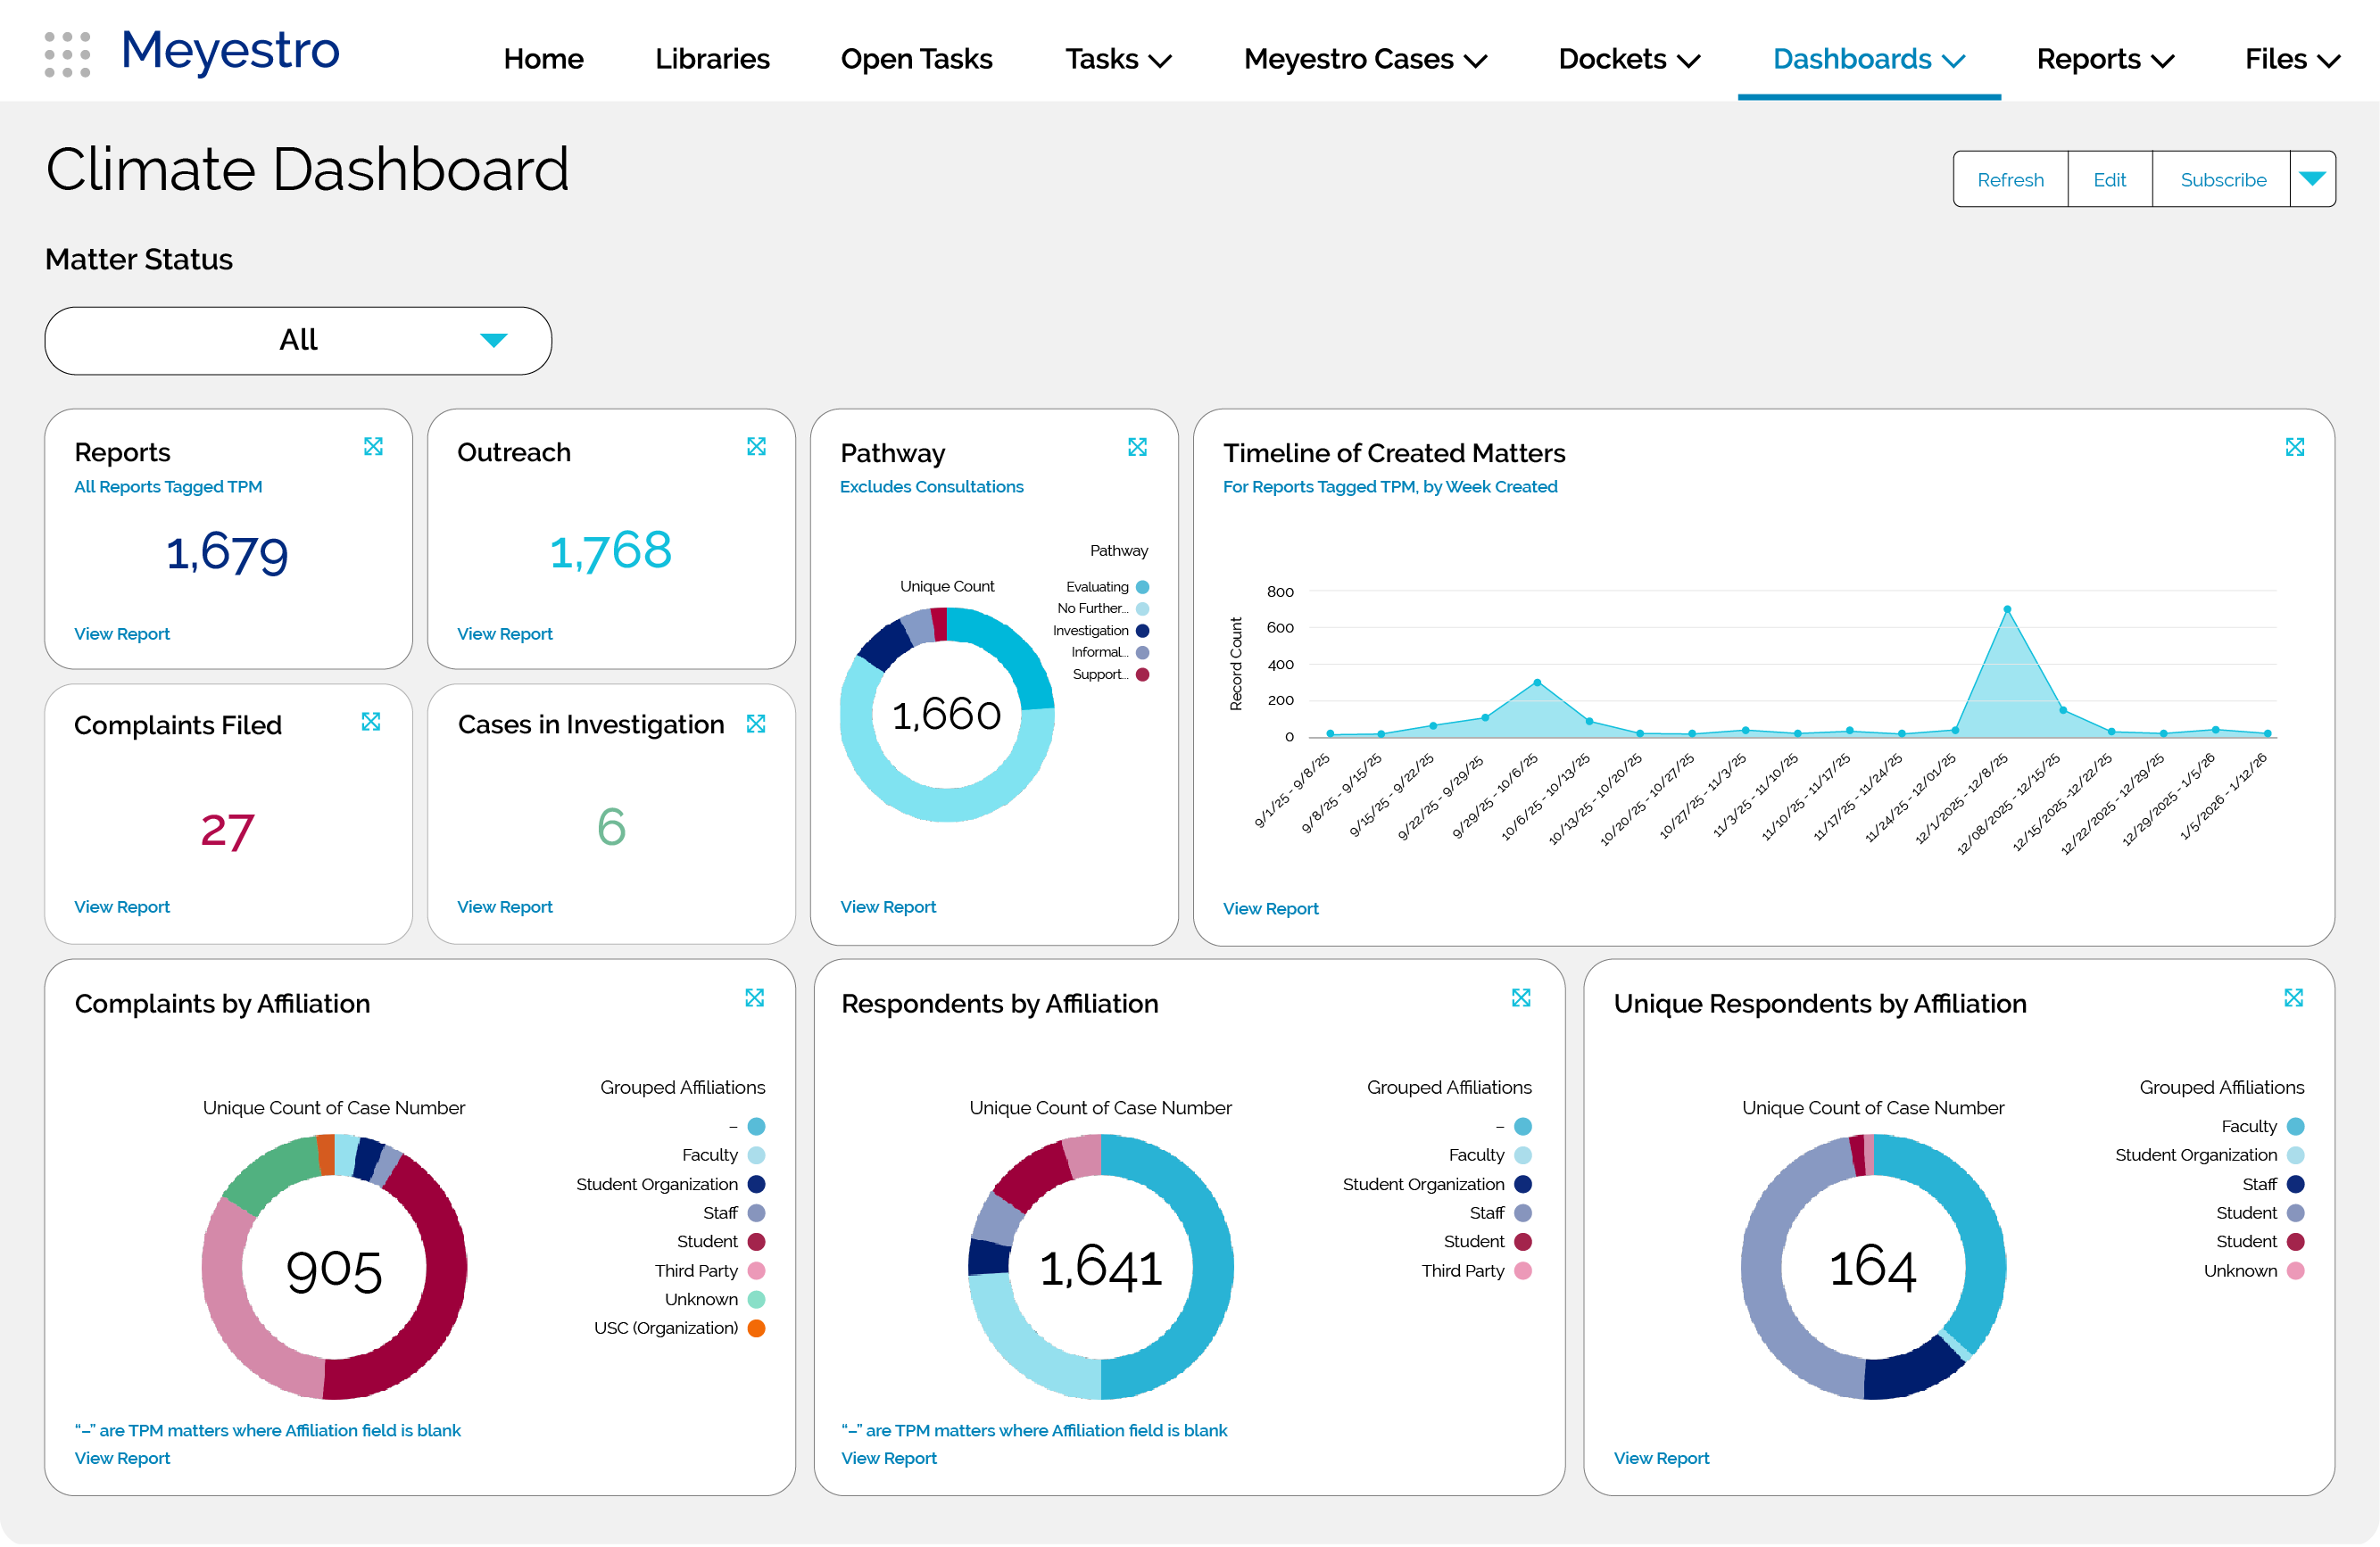
Task: Click the 9/1/25 - 9/8/25 axis label
Action: pos(1291,790)
